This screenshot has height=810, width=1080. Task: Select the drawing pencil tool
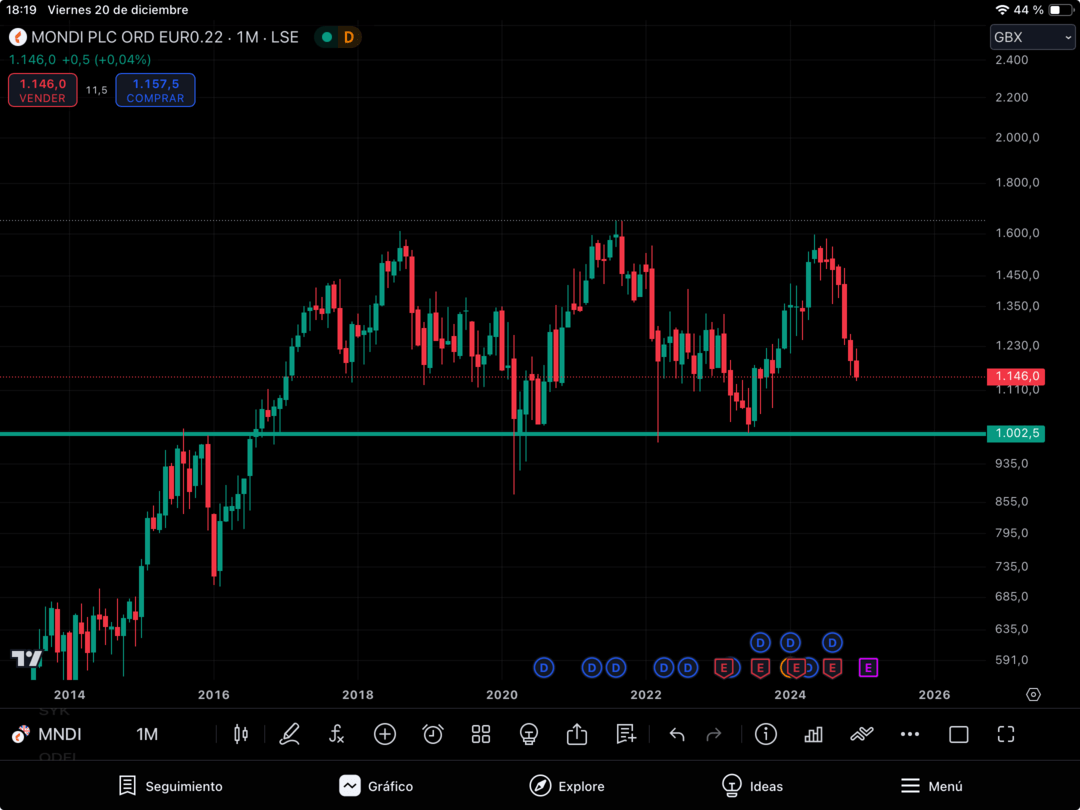[289, 734]
